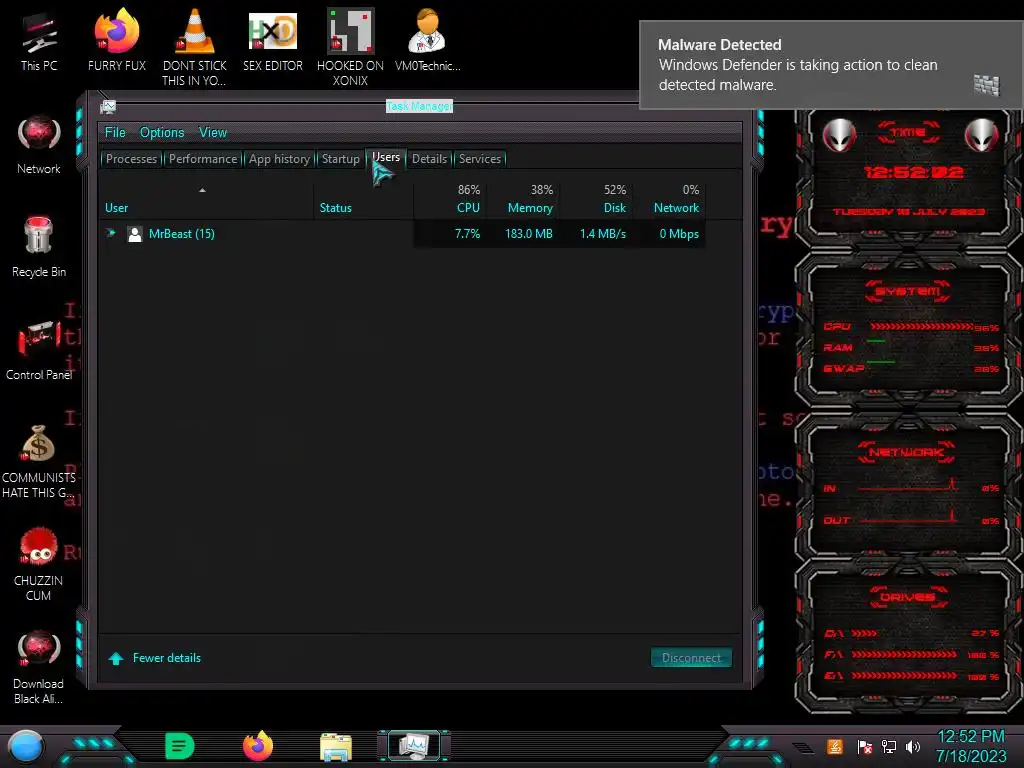Click the orange Java tray icon
Image resolution: width=1024 pixels, height=768 pixels.
click(x=835, y=746)
